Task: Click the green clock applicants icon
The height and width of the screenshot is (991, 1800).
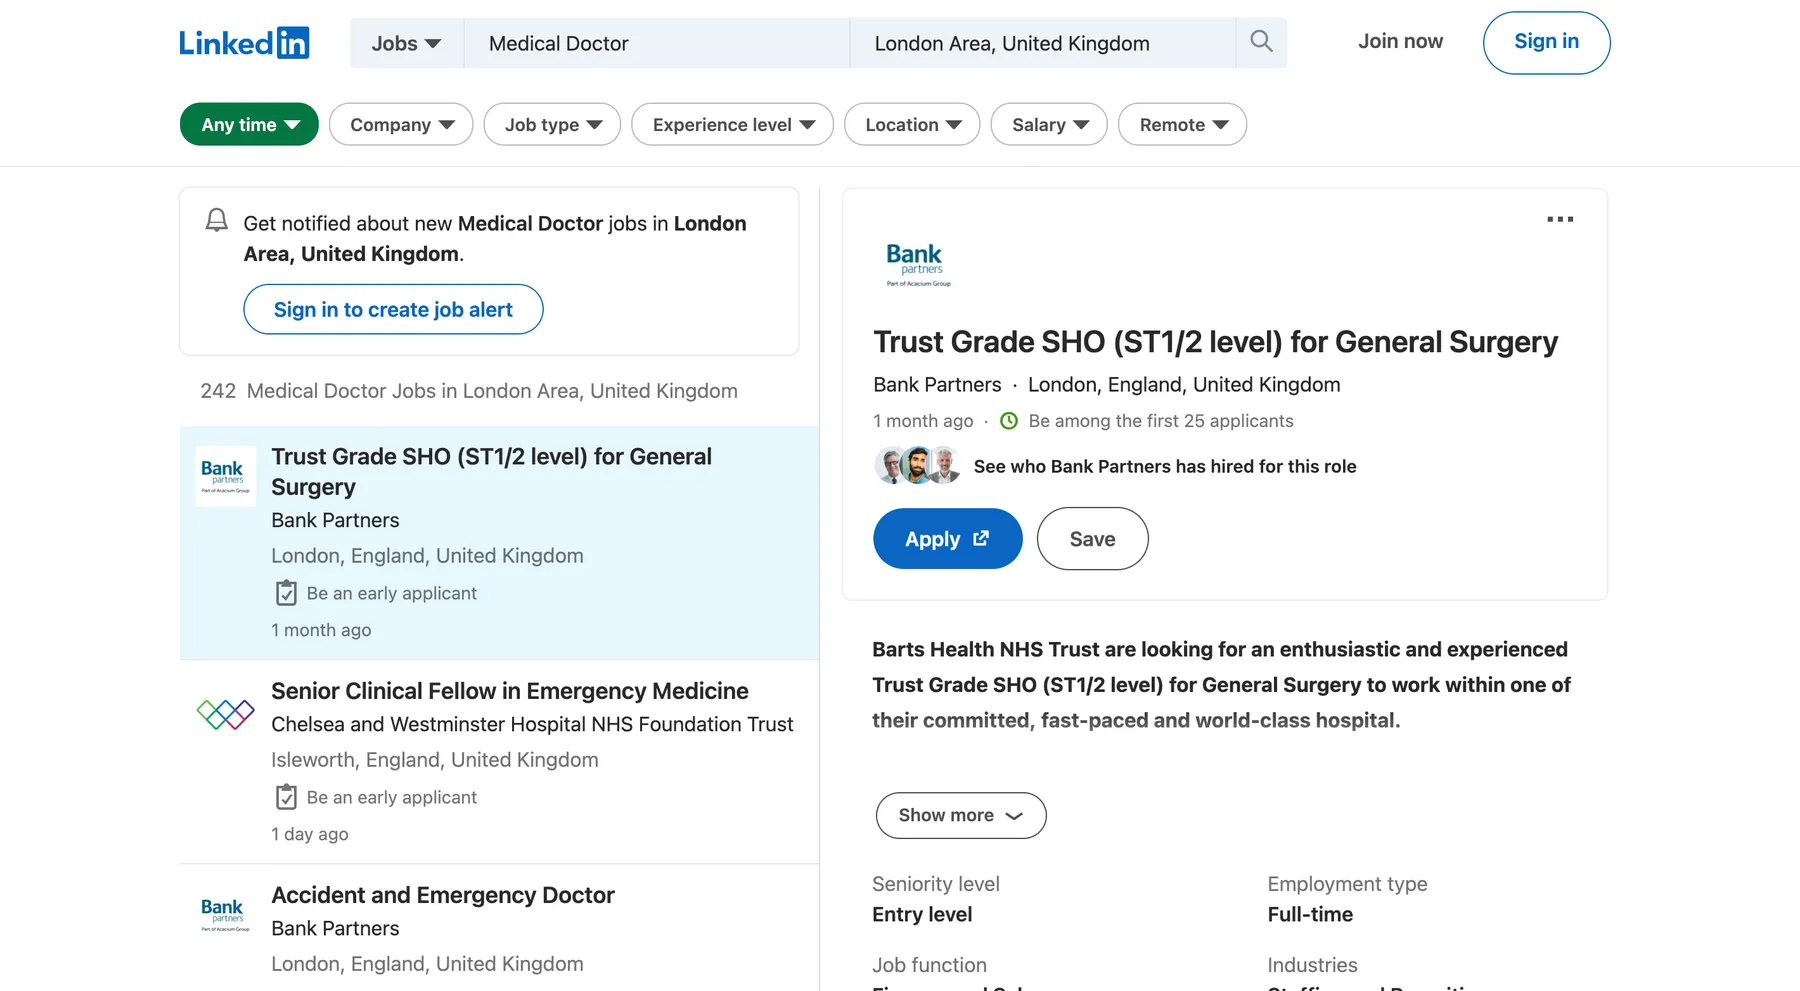Action: point(1009,421)
